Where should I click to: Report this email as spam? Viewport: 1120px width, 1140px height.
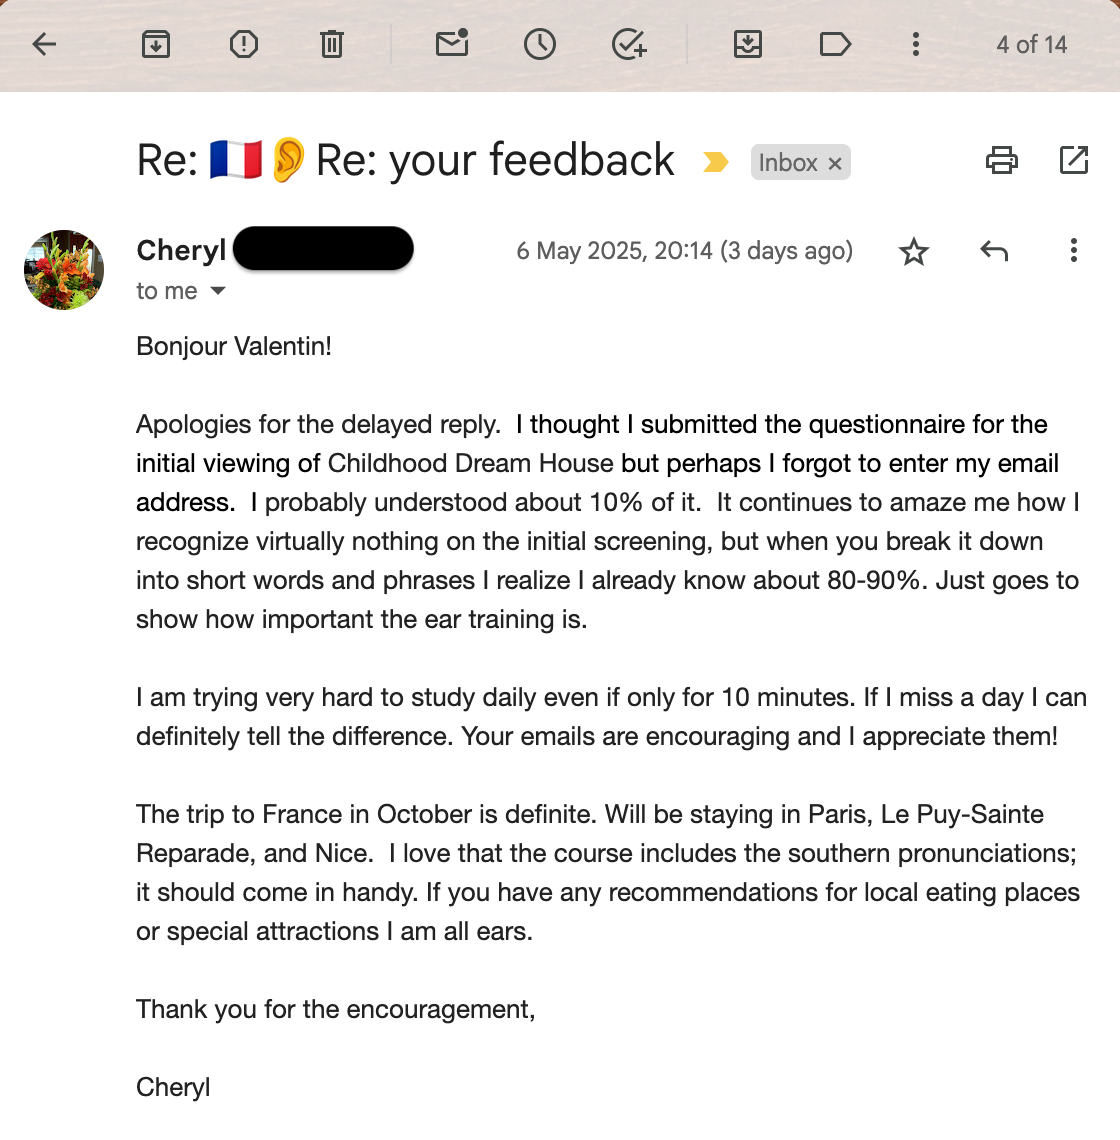coord(244,44)
